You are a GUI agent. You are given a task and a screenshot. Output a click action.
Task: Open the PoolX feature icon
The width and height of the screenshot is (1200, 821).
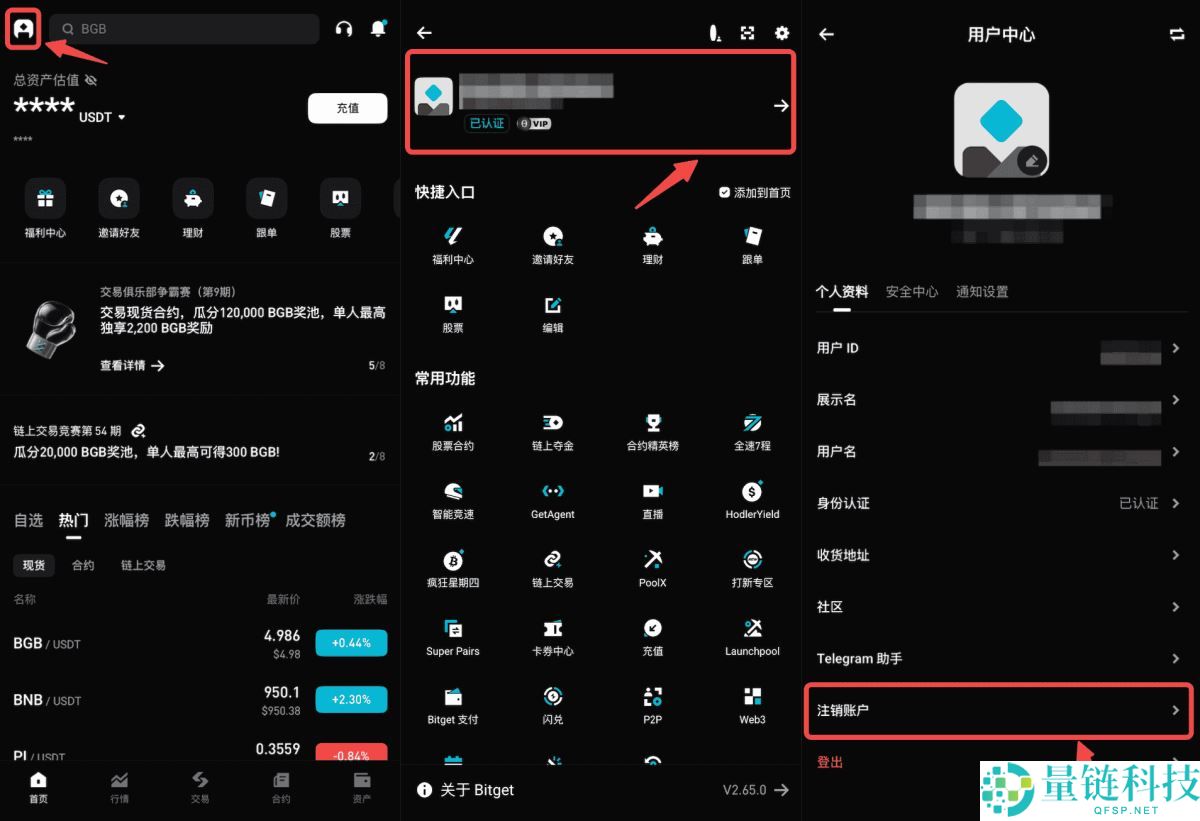coord(652,568)
